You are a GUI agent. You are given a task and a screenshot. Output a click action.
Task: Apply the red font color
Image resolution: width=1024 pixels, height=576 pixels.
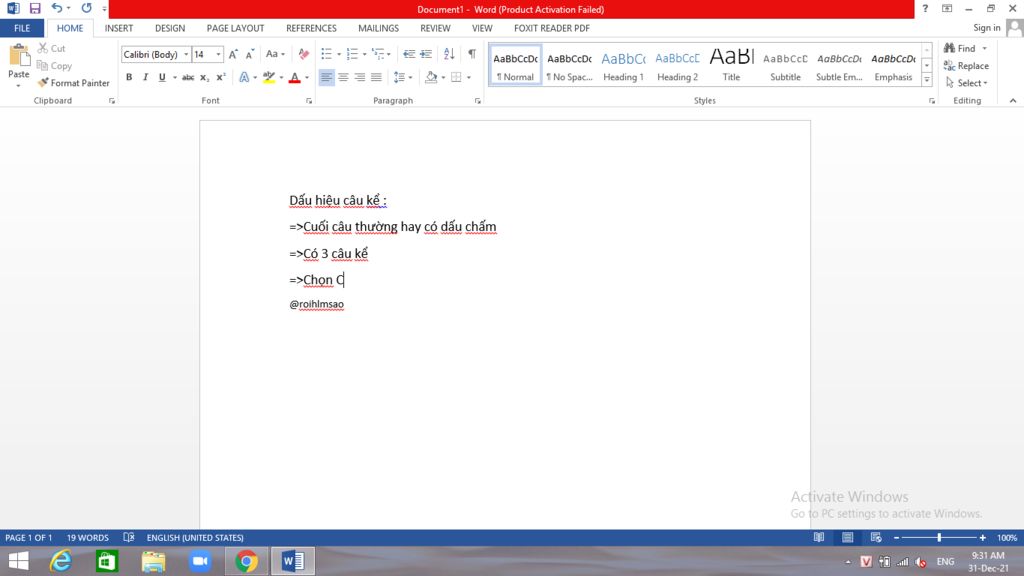coord(295,77)
